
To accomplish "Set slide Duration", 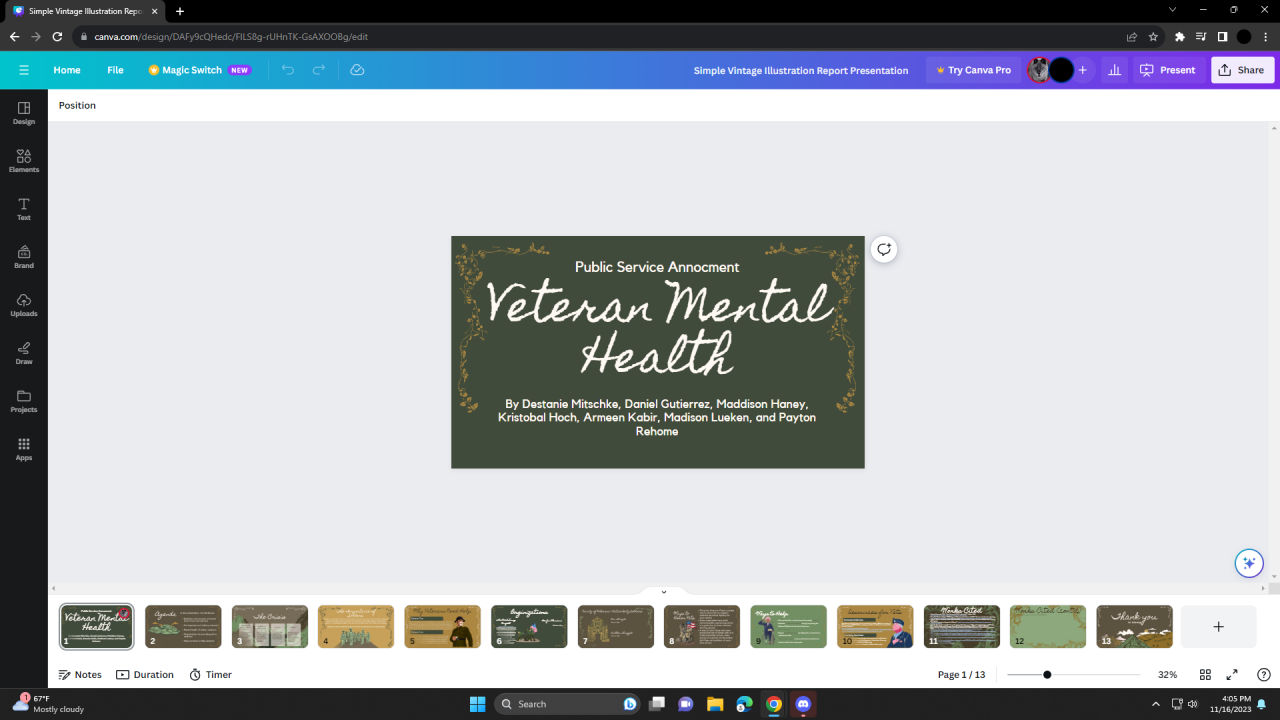I will (x=145, y=675).
